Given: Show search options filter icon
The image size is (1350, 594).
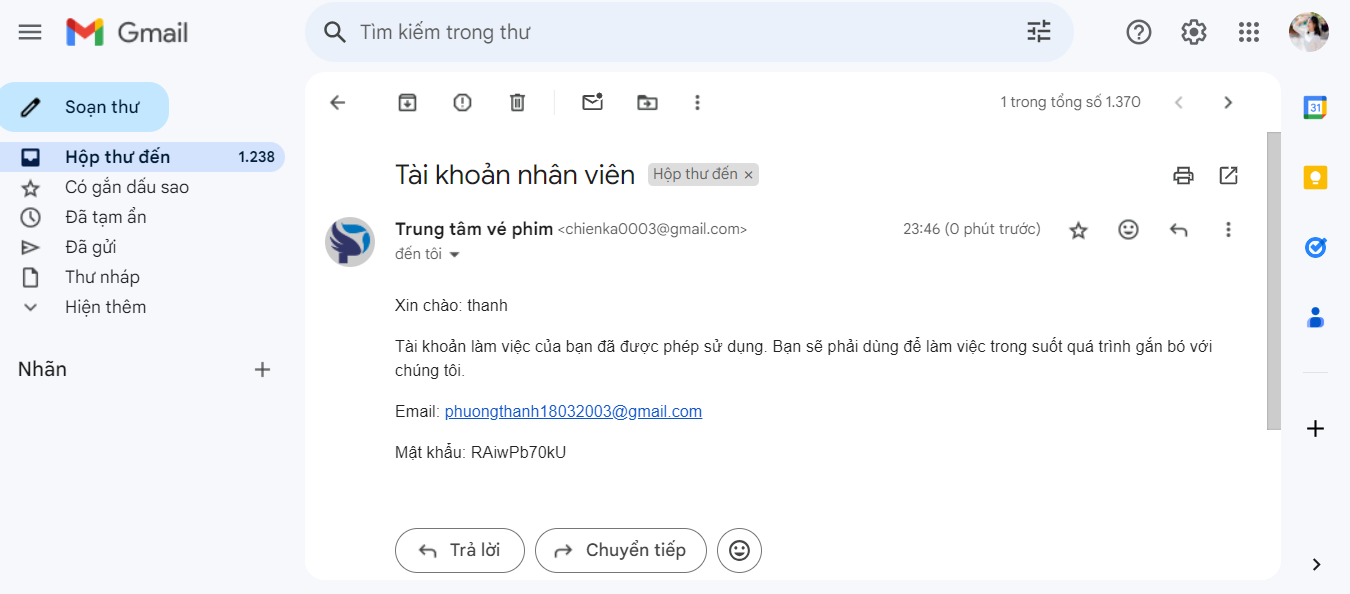Looking at the screenshot, I should (x=1039, y=32).
